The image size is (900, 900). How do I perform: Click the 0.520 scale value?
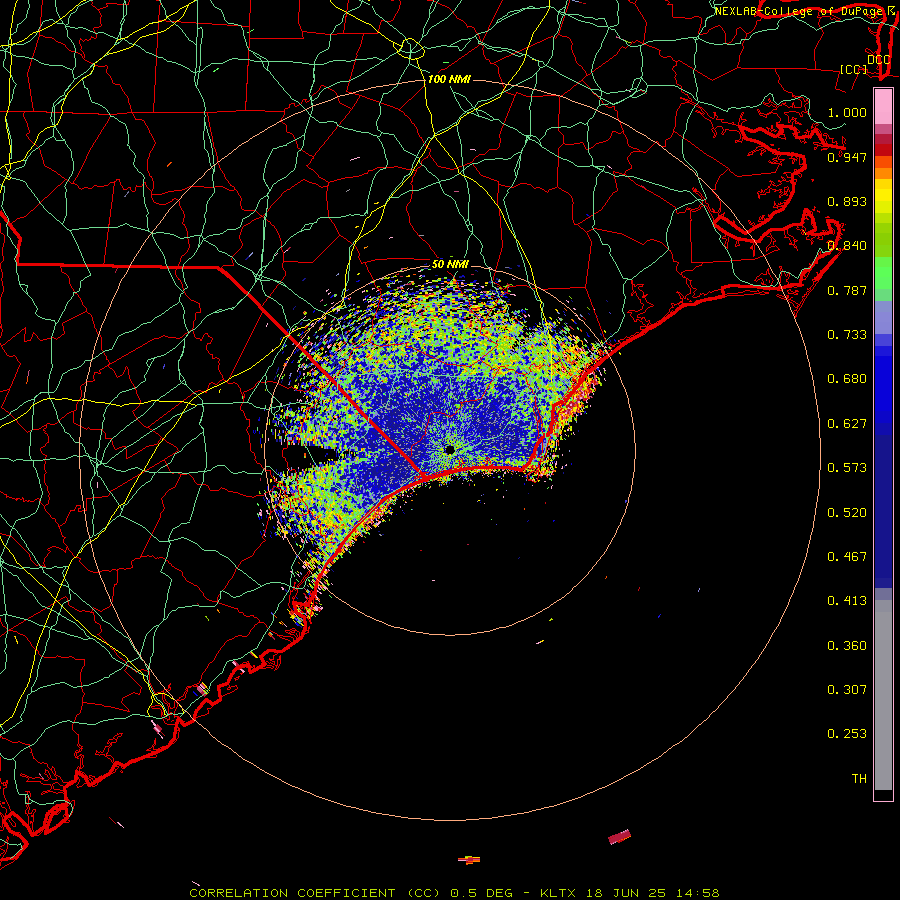(847, 513)
